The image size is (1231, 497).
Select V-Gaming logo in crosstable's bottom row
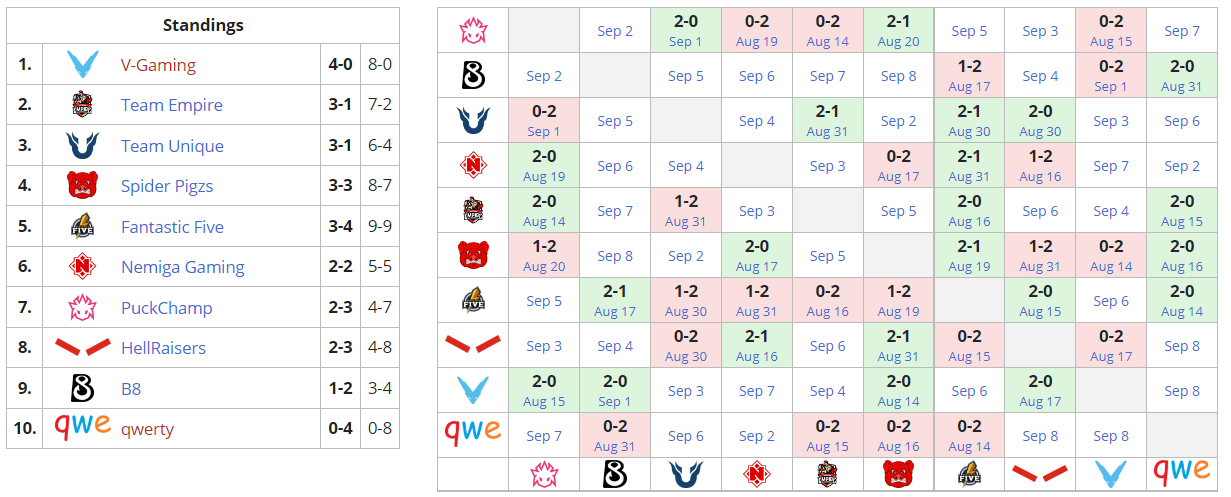[1111, 474]
